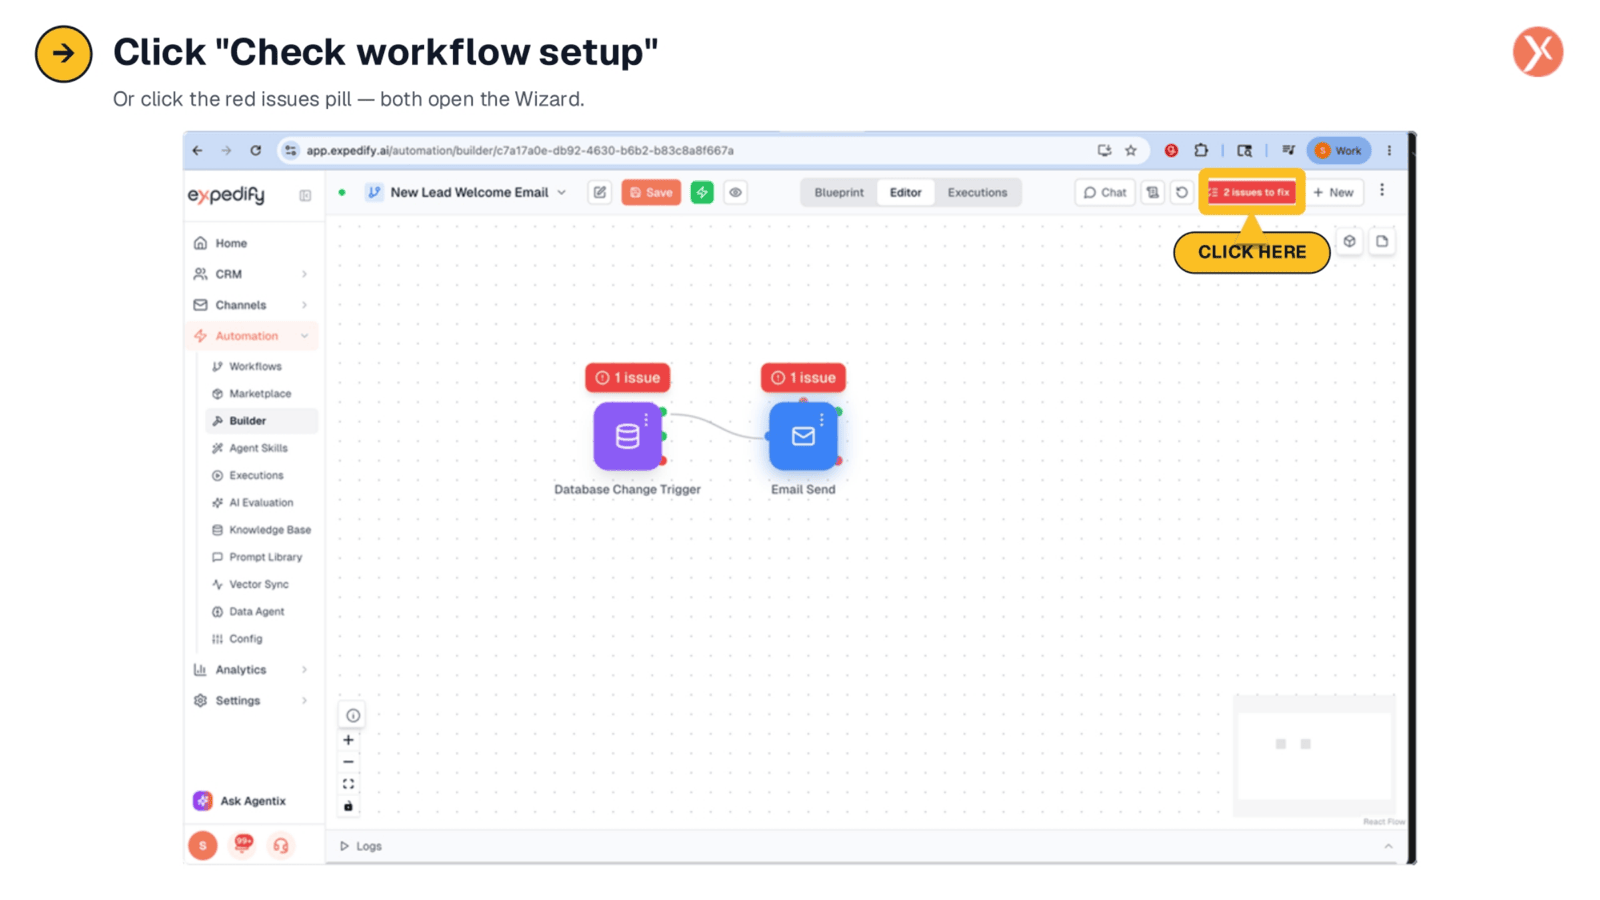The image size is (1600, 900).
Task: Collapse the Automation sidebar section
Action: pos(252,336)
